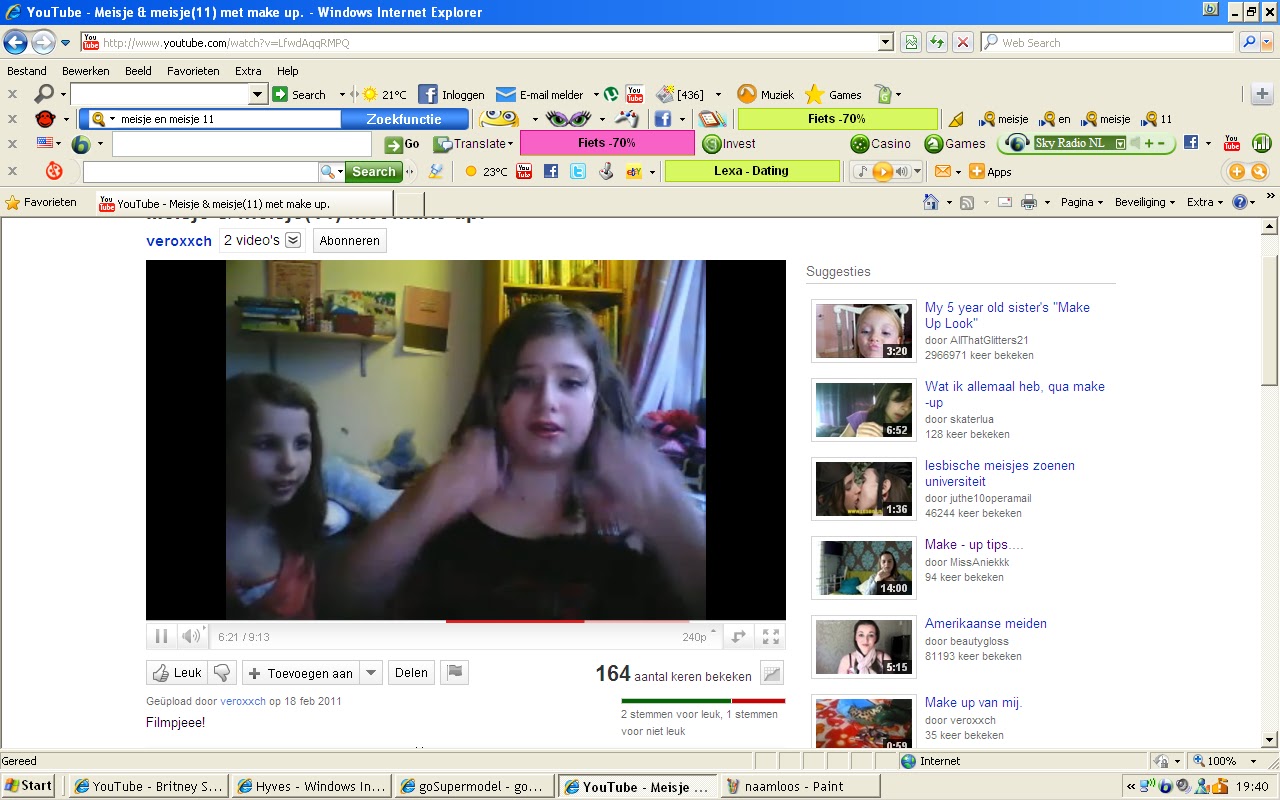
Task: Click the Windows Start button
Action: pos(29,786)
